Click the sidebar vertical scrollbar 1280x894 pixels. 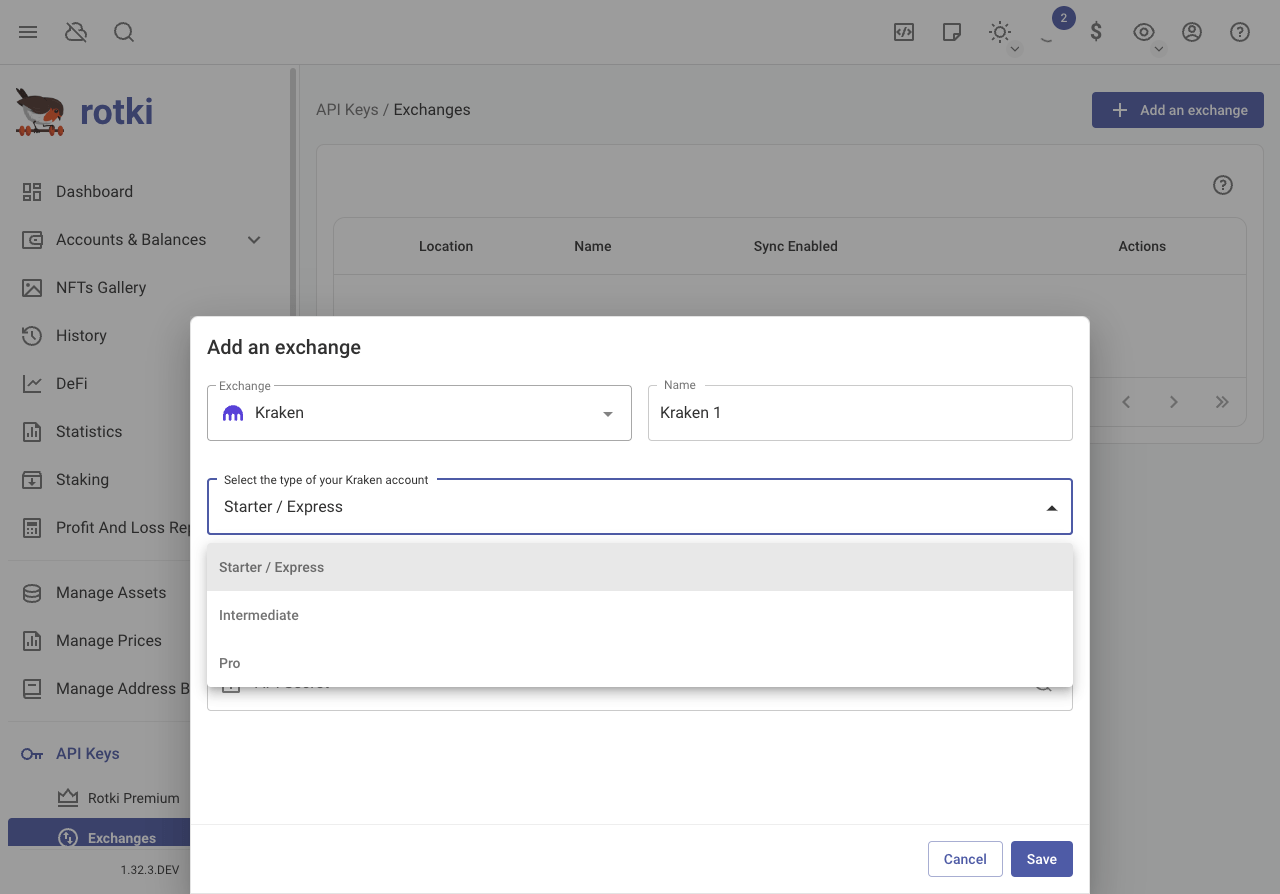point(293,190)
